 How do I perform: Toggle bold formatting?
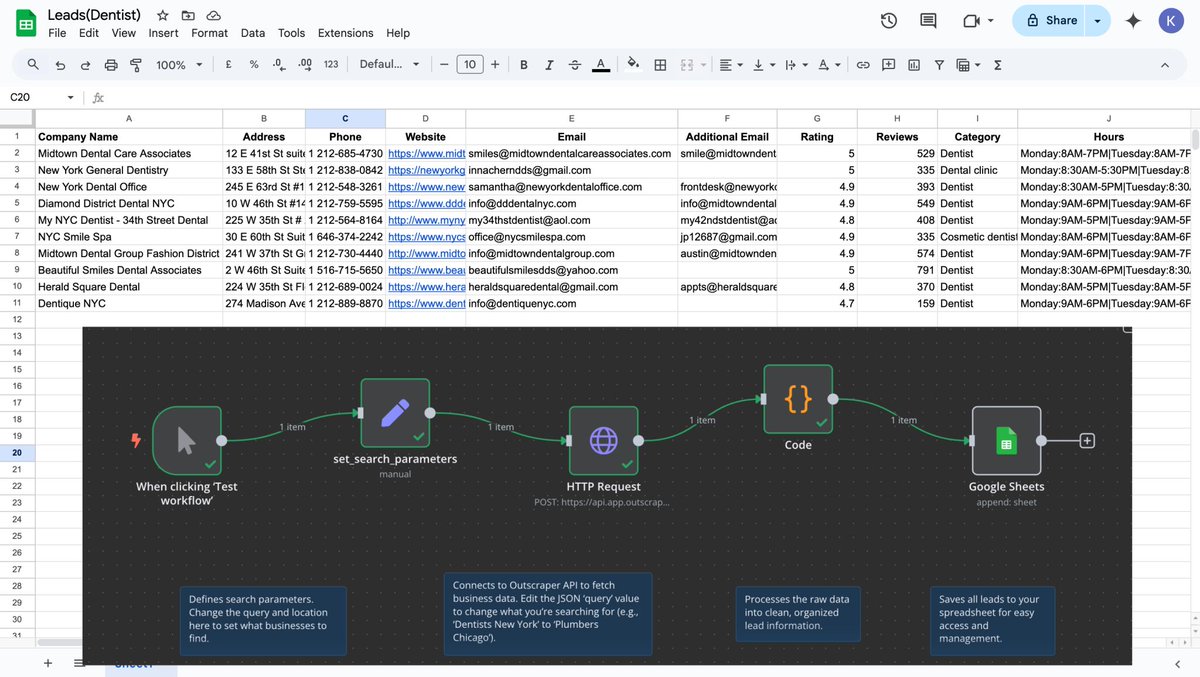pos(523,65)
